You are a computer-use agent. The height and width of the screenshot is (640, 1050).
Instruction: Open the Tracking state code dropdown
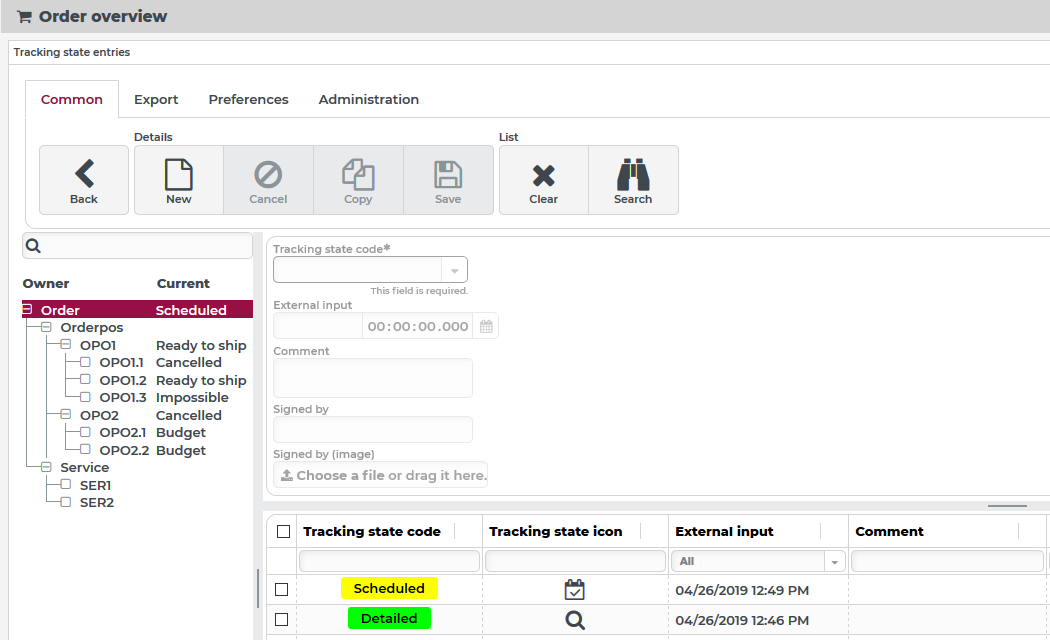click(454, 270)
